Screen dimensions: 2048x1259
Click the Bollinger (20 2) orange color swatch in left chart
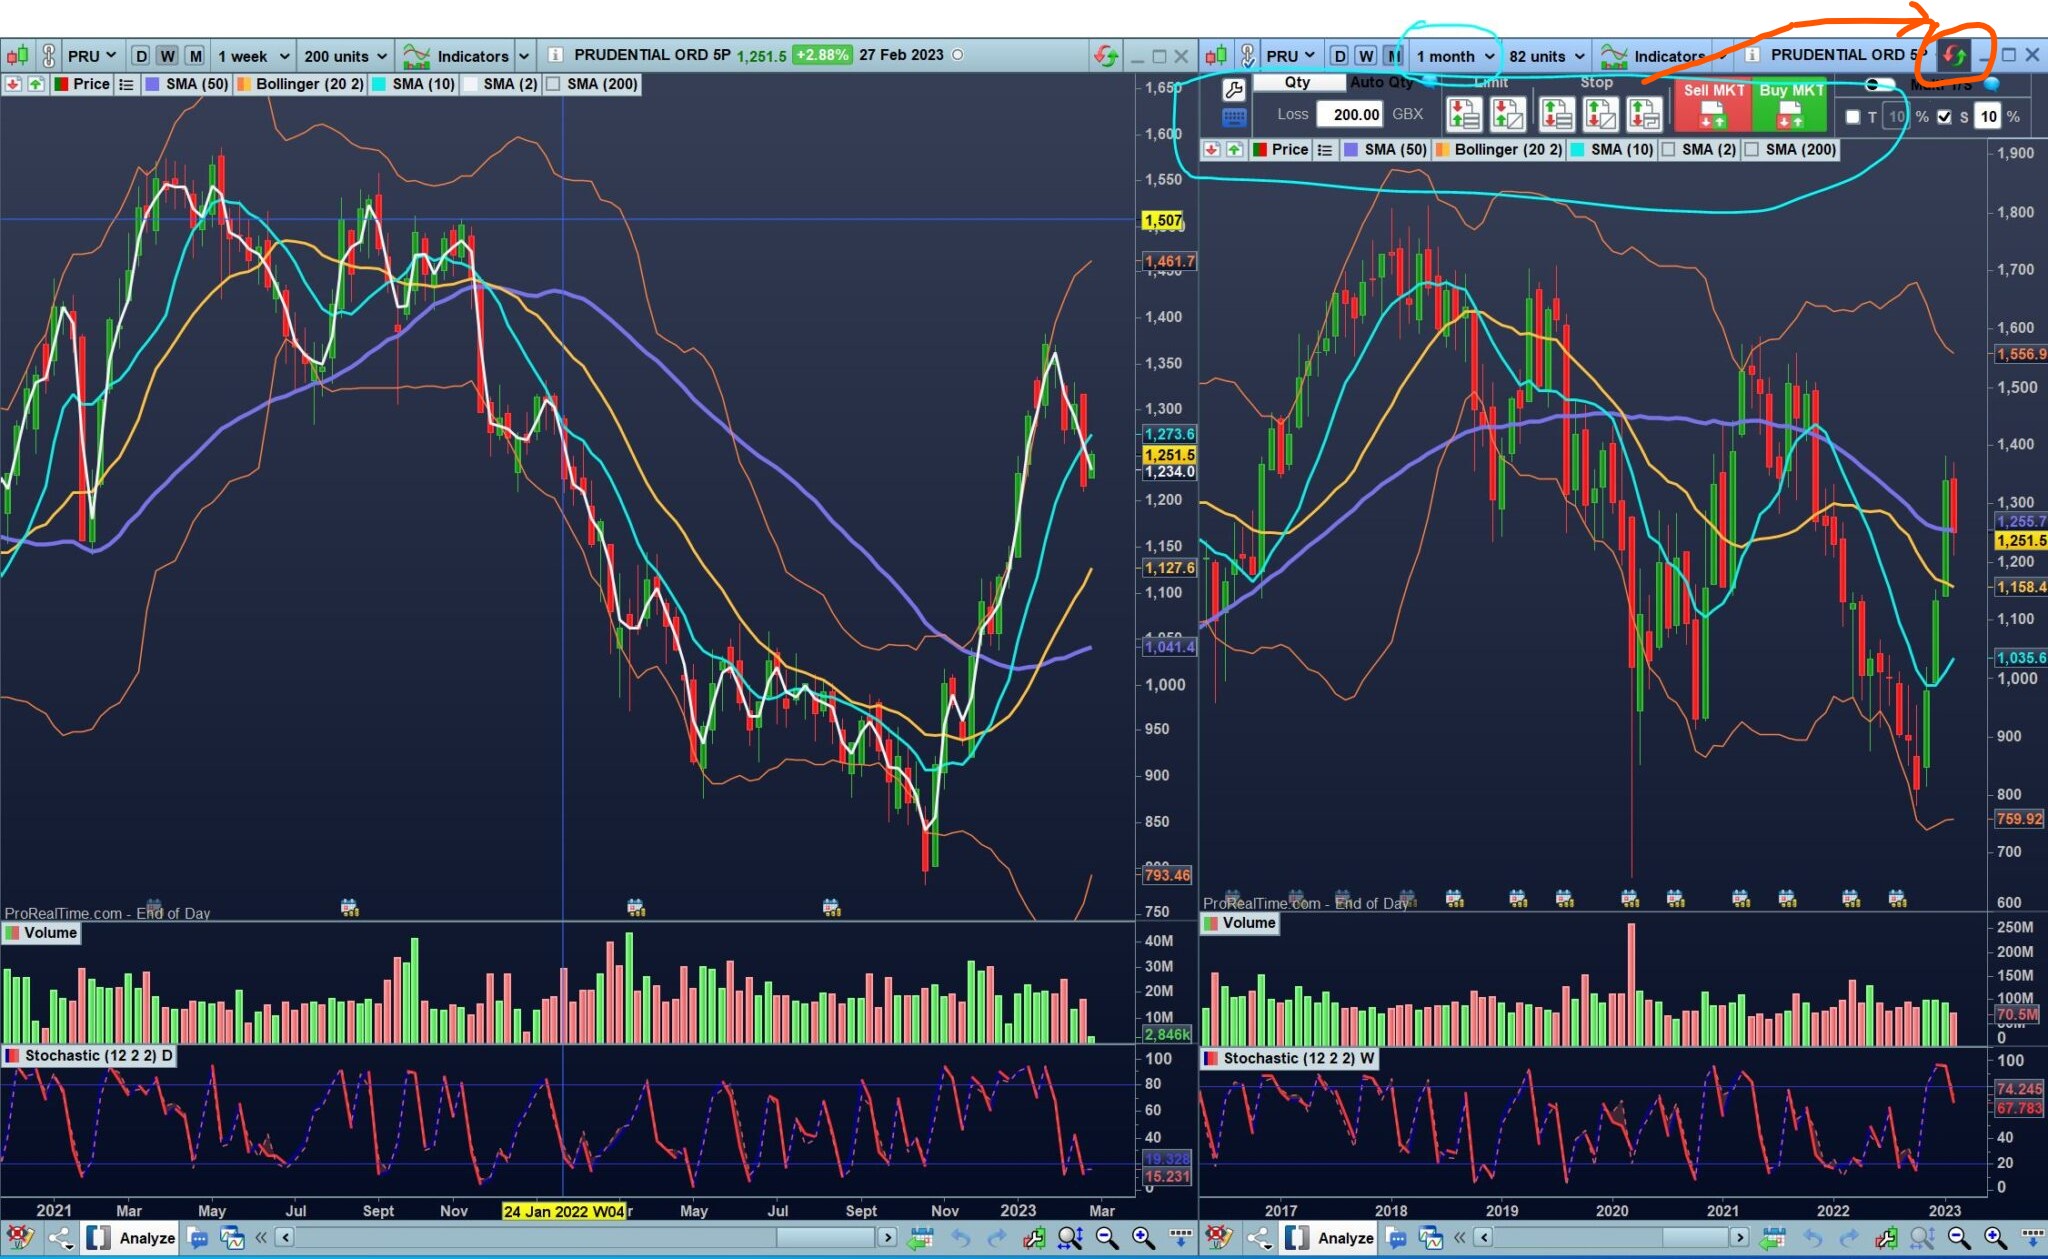tap(243, 84)
